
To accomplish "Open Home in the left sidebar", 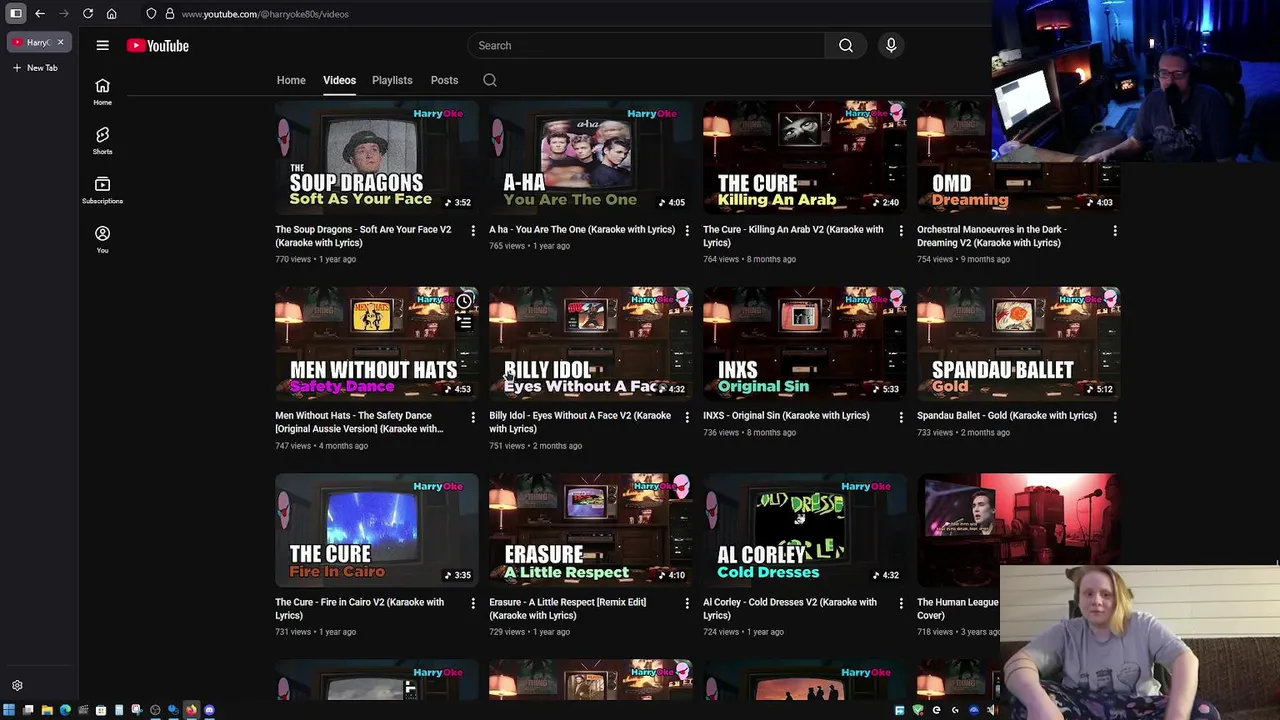I will pyautogui.click(x=102, y=92).
